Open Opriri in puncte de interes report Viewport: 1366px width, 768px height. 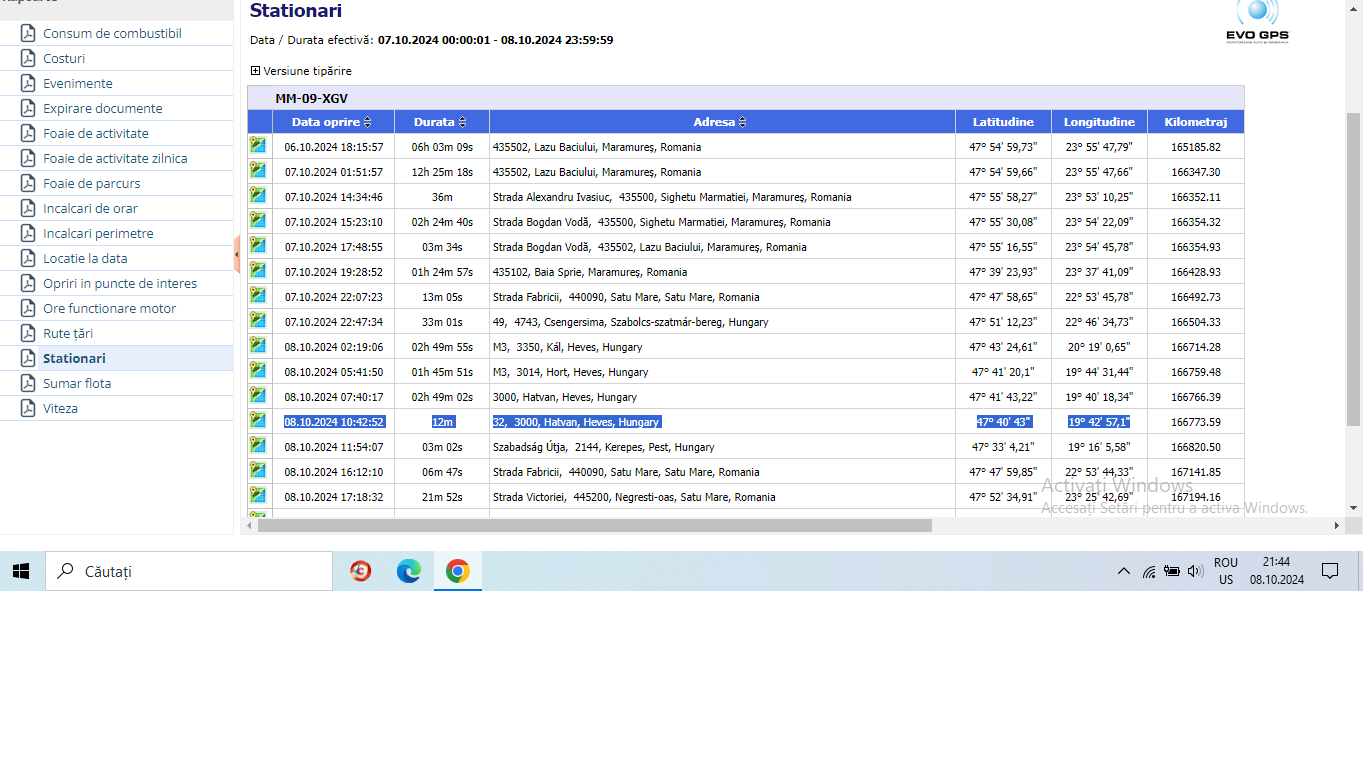(x=120, y=283)
